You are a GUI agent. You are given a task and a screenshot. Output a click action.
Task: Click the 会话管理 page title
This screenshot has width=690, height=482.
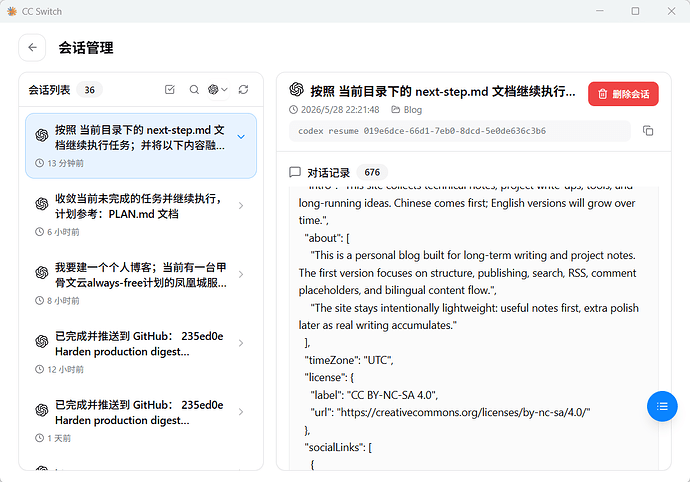click(x=86, y=48)
